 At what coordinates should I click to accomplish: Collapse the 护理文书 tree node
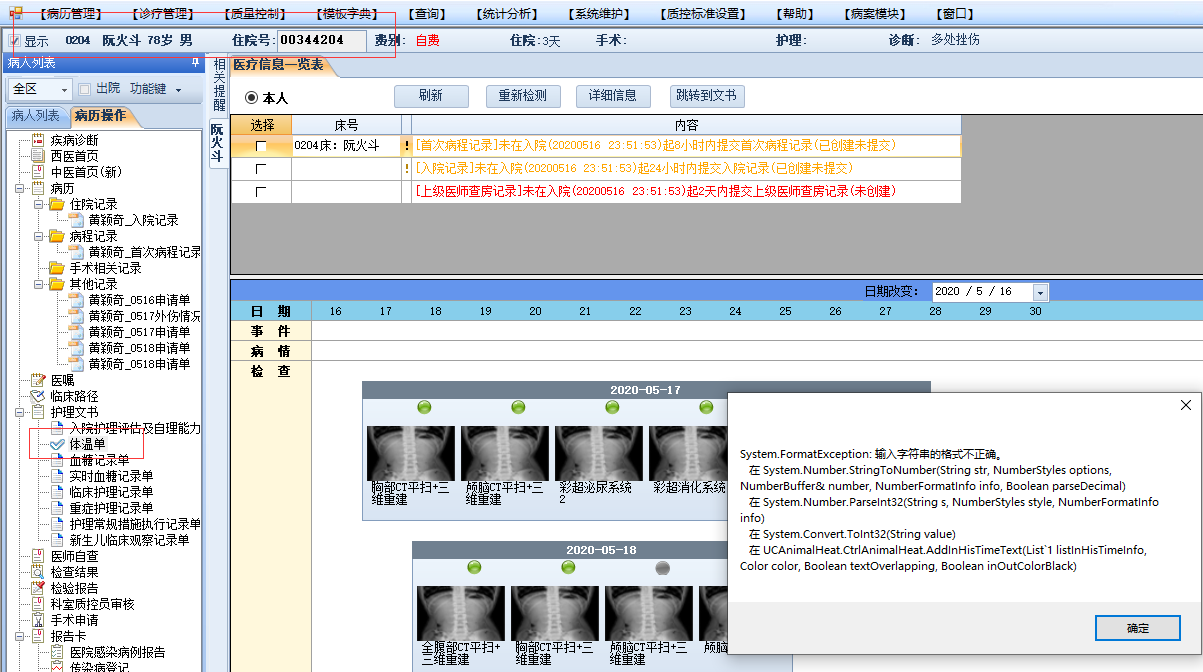[20, 412]
